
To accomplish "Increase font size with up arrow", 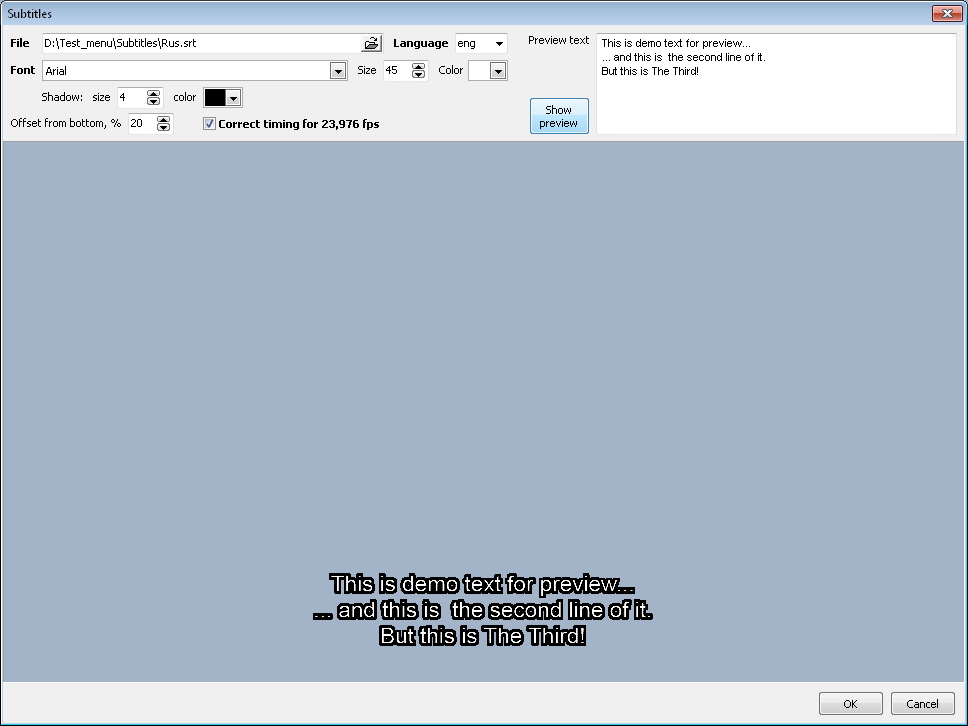I will (418, 66).
